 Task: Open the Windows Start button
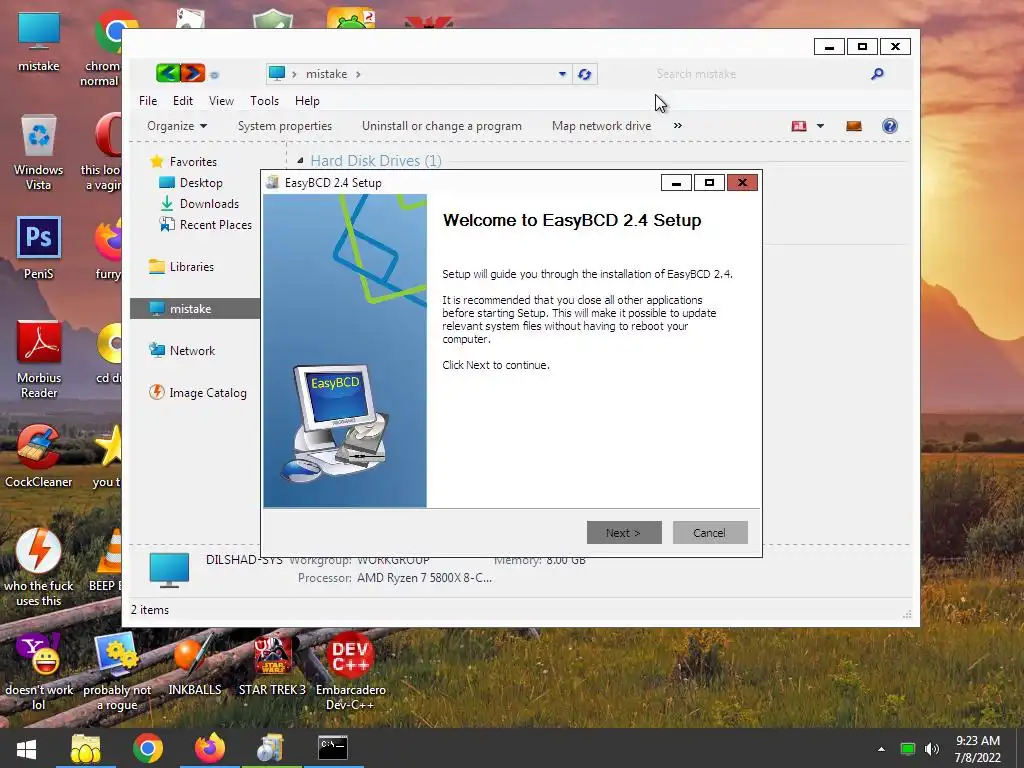[x=26, y=749]
